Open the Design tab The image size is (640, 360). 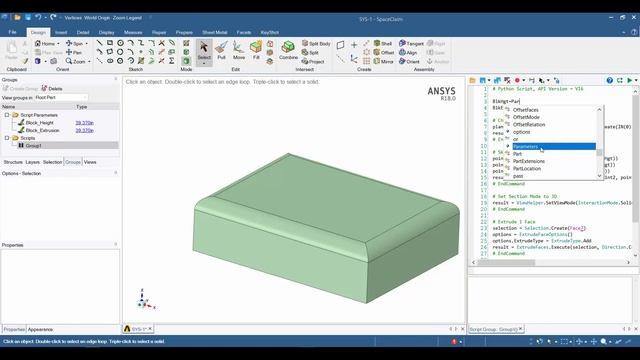38,32
